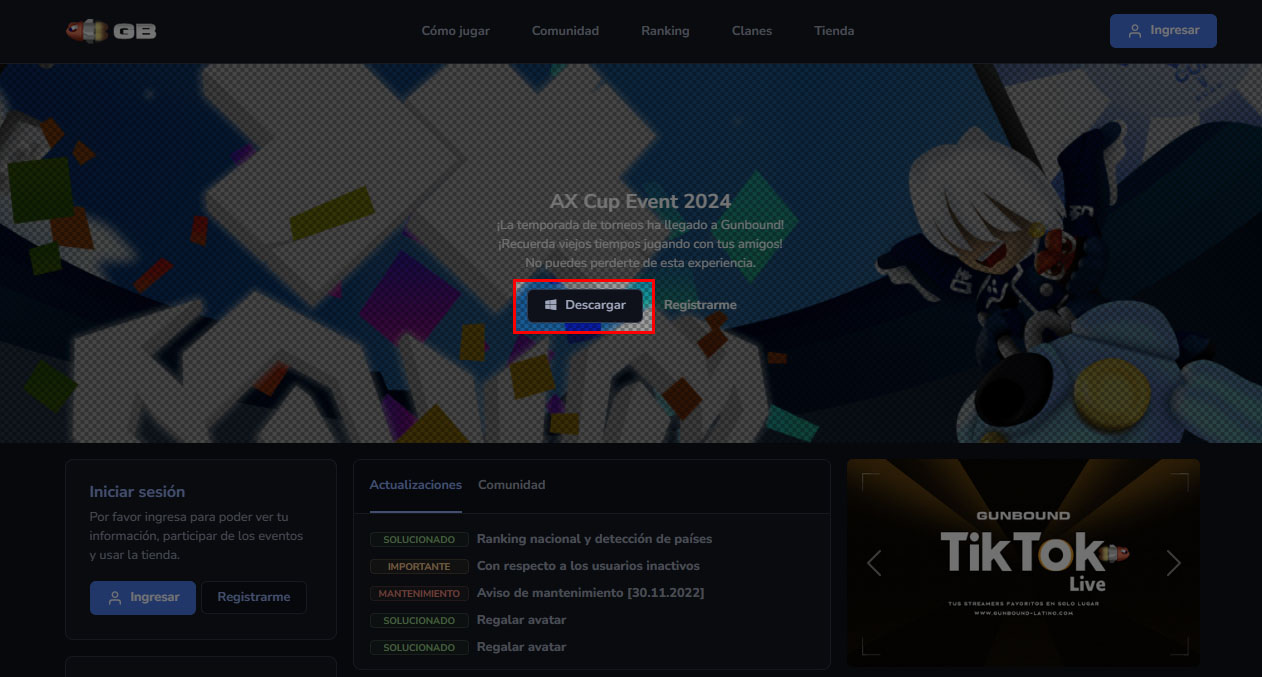Click SOLUCIONADO badge beside Ranking nacional post
Screen dimensions: 1262x677
pyautogui.click(x=419, y=539)
